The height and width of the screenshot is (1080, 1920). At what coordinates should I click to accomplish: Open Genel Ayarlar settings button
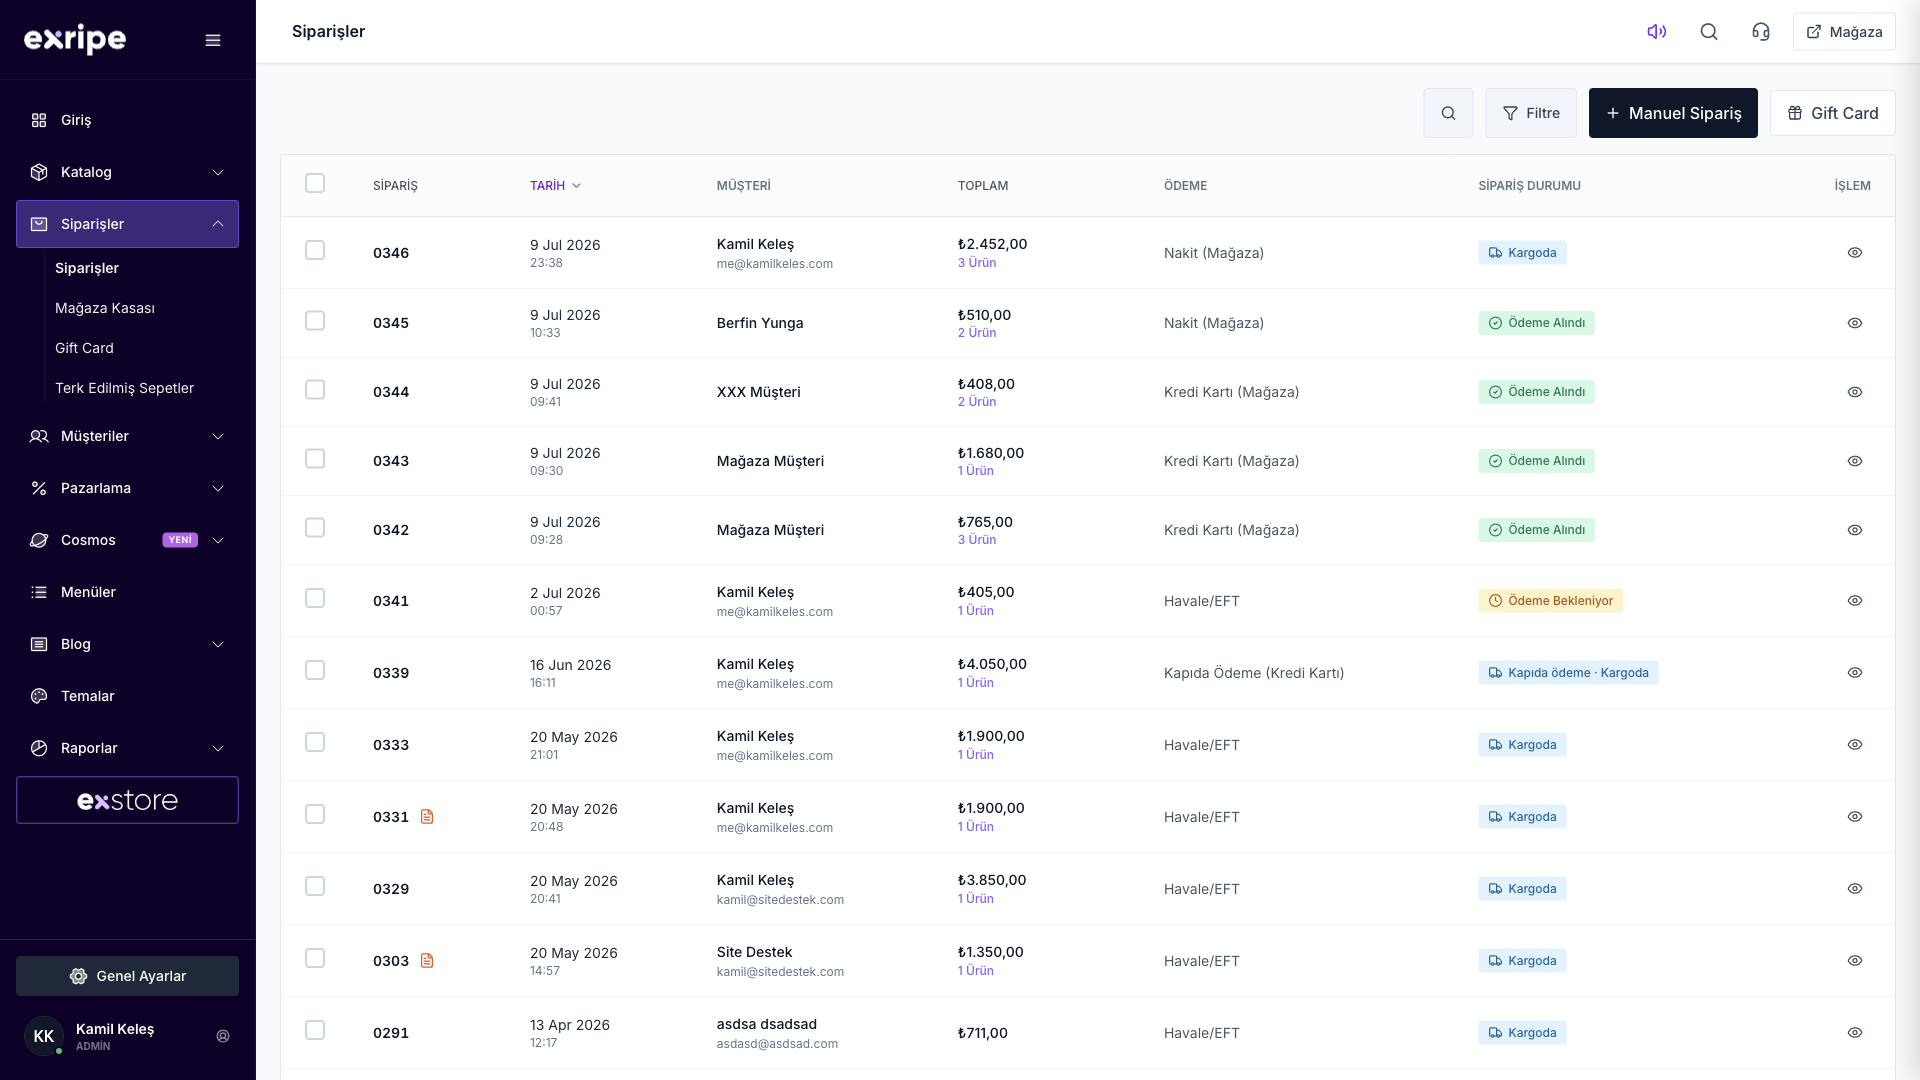[127, 976]
